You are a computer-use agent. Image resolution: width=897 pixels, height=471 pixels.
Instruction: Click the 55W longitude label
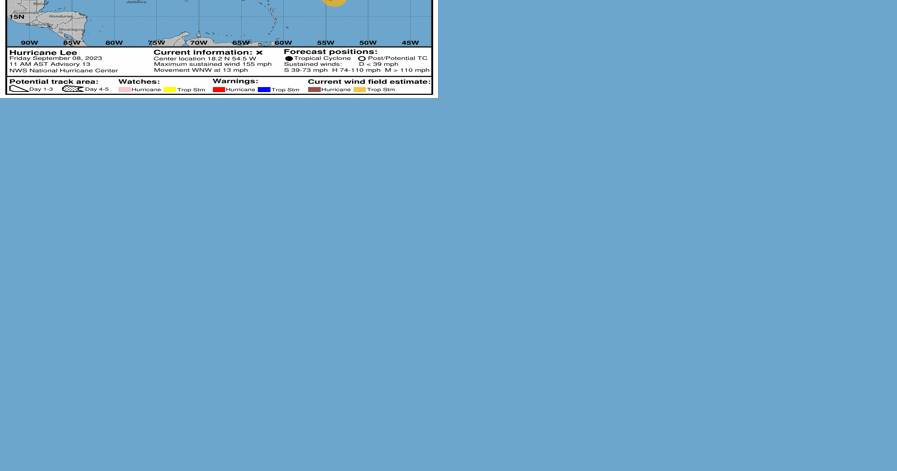click(x=326, y=43)
